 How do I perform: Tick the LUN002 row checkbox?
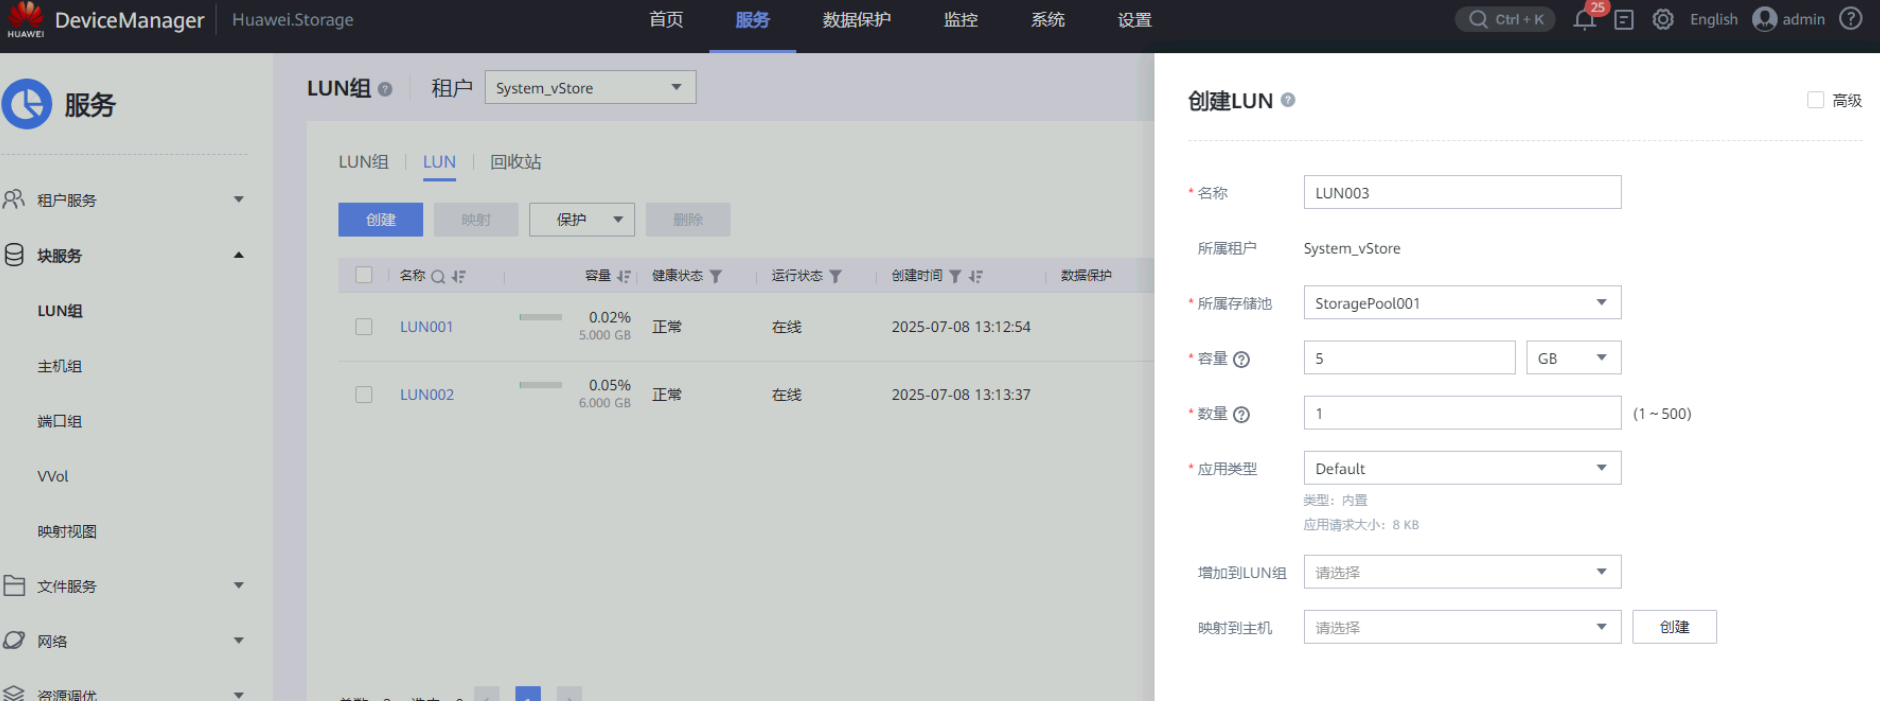click(x=364, y=395)
